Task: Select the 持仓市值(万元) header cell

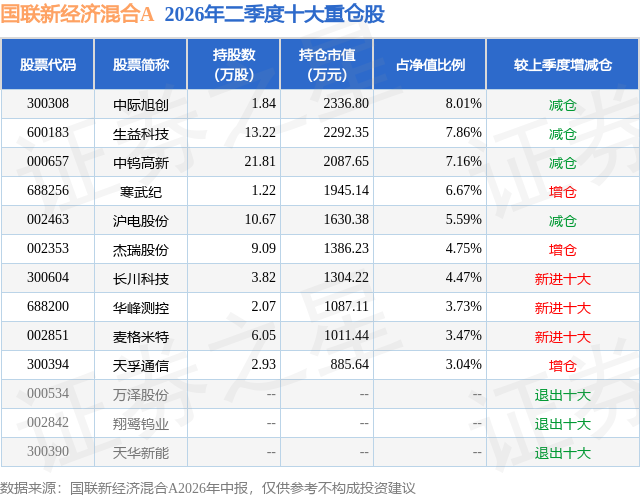Action: click(x=327, y=64)
